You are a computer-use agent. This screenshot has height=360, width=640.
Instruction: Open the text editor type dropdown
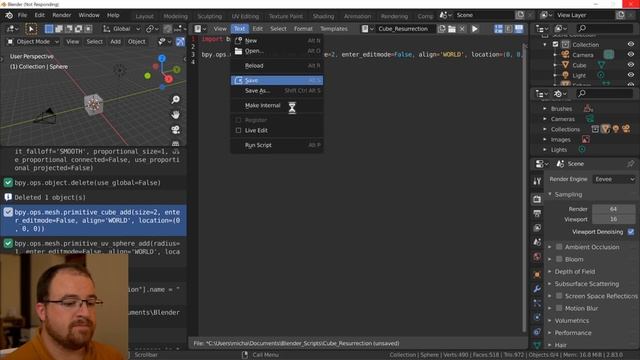click(200, 29)
